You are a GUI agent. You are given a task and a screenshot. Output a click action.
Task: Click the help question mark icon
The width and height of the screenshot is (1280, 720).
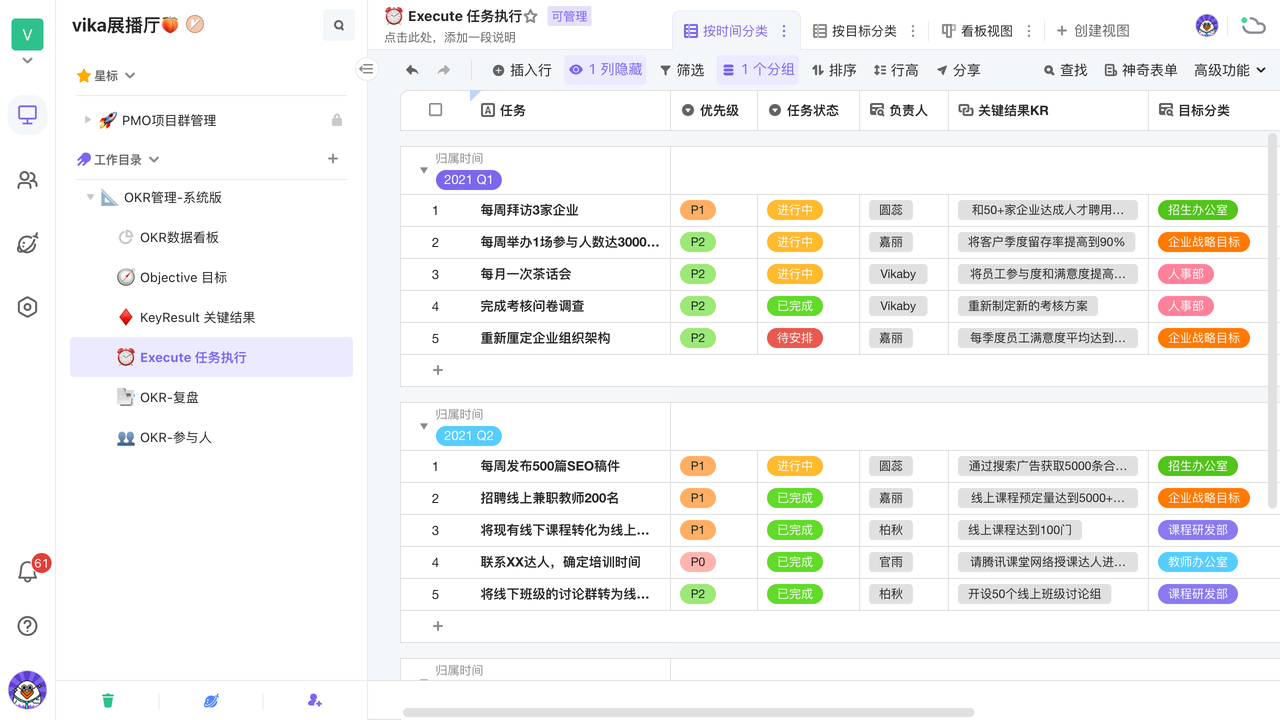click(x=28, y=626)
